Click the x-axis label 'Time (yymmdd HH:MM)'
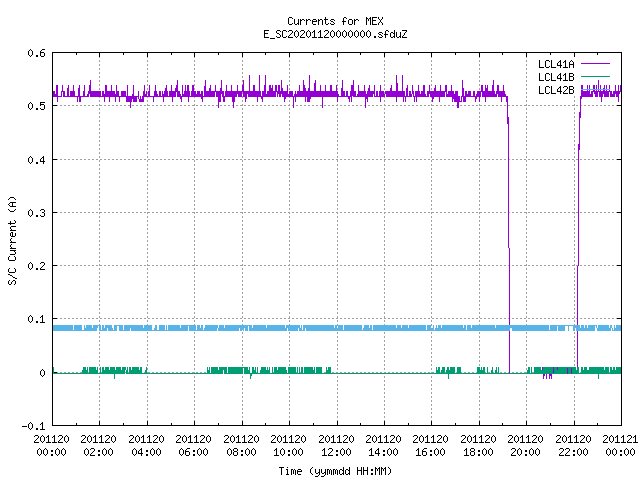Image resolution: width=640 pixels, height=480 pixels. 335,471
